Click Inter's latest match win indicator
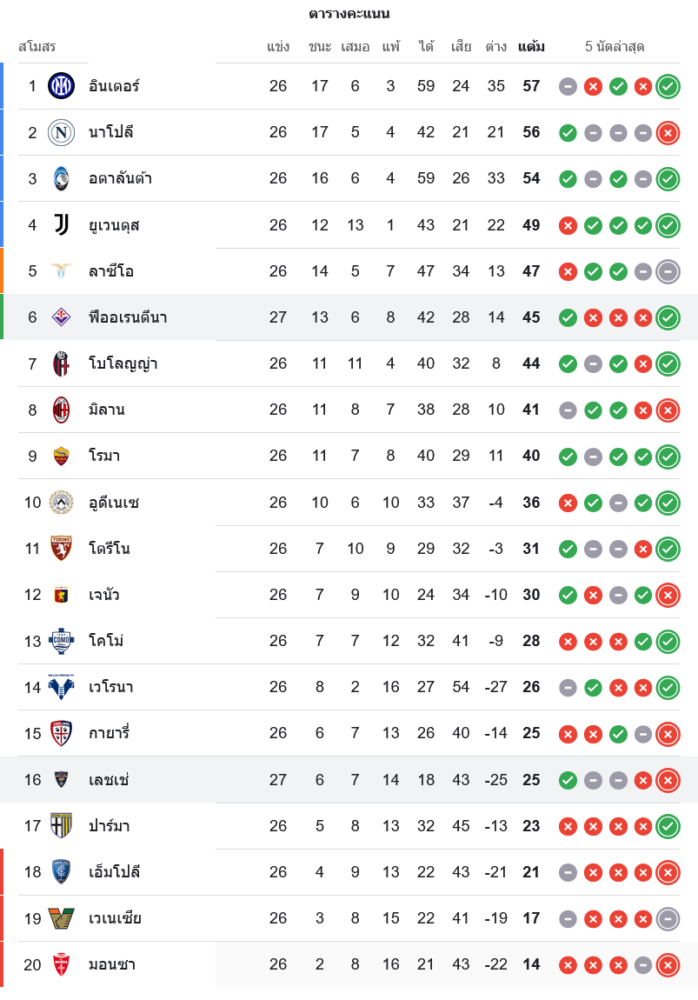Viewport: 698px width, 1000px height. tap(668, 86)
